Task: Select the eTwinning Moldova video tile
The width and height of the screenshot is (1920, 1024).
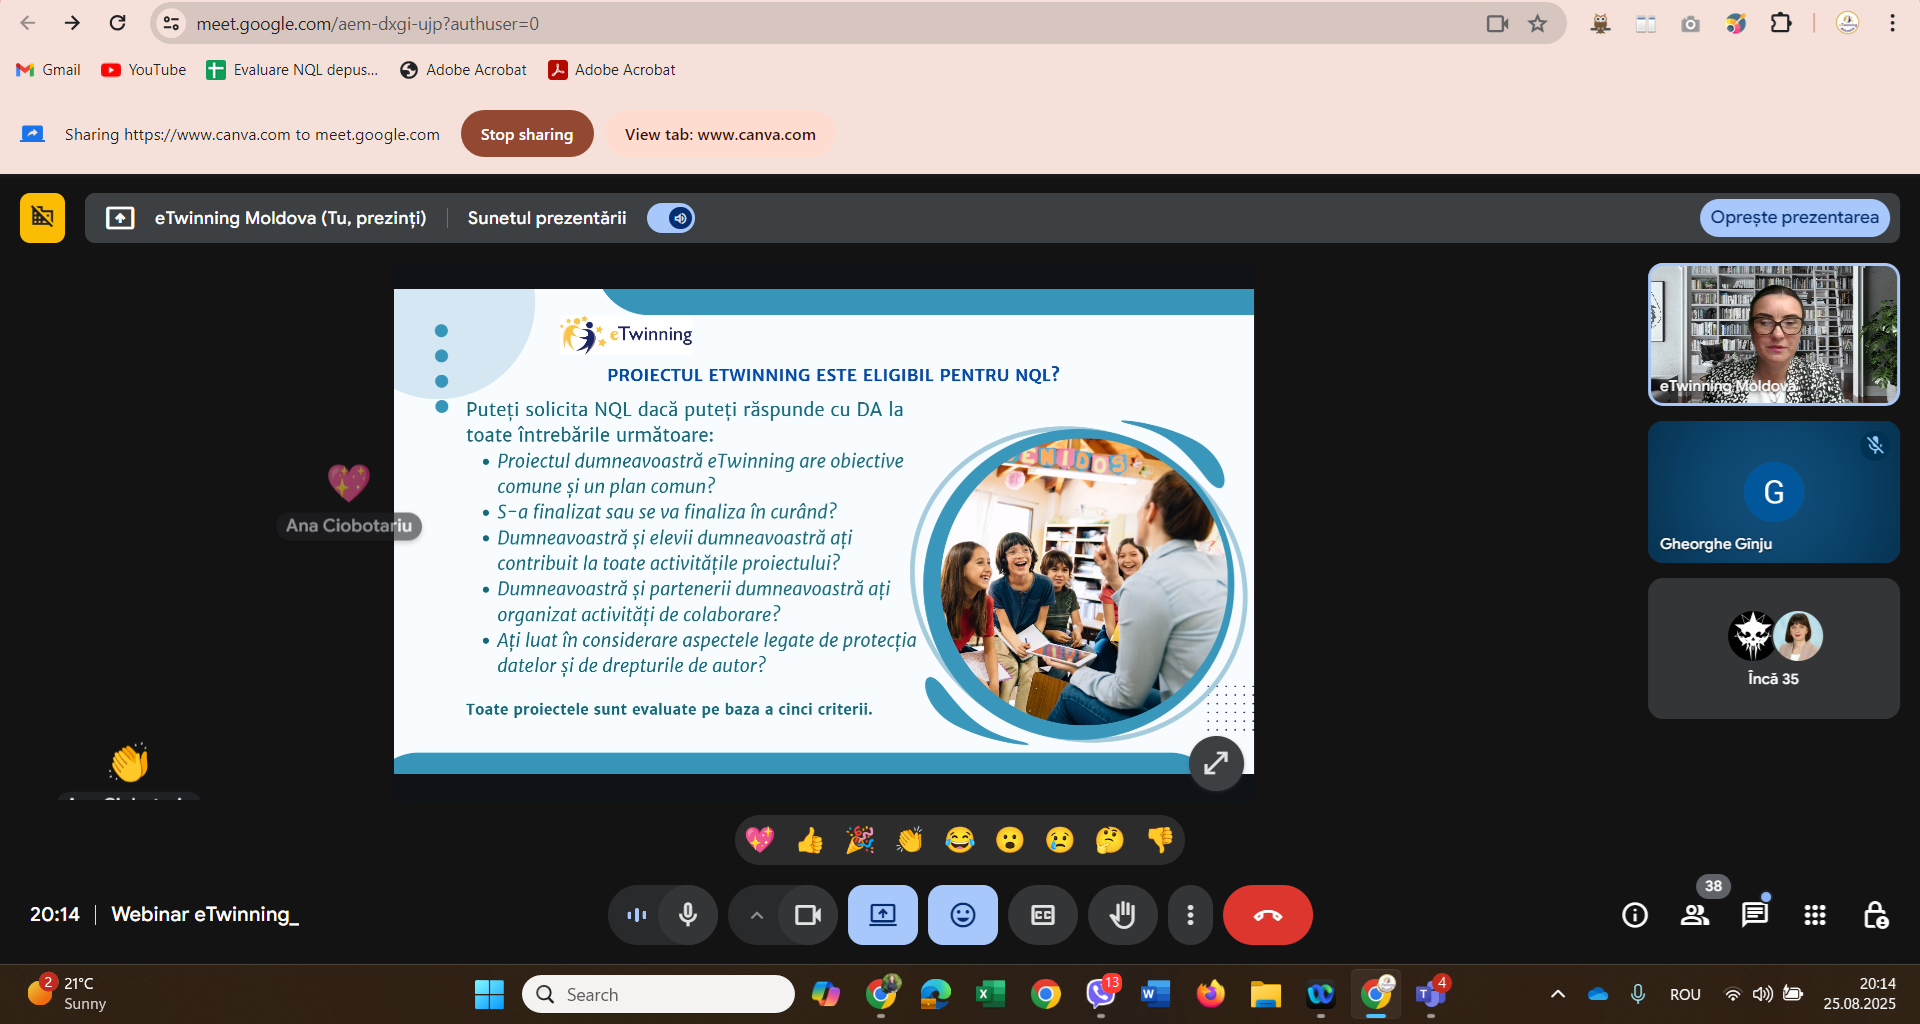Action: click(1773, 334)
